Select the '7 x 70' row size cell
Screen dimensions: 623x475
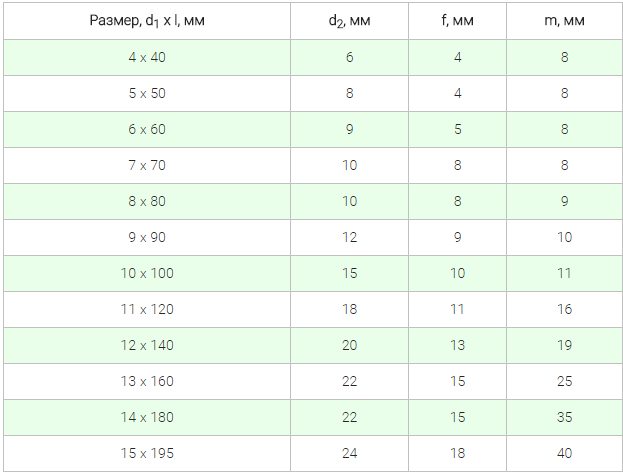(x=147, y=166)
